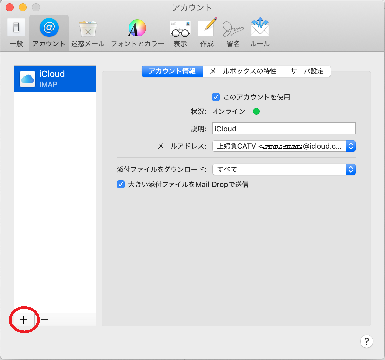Open the Viewing (表示) glasses pane

click(180, 33)
